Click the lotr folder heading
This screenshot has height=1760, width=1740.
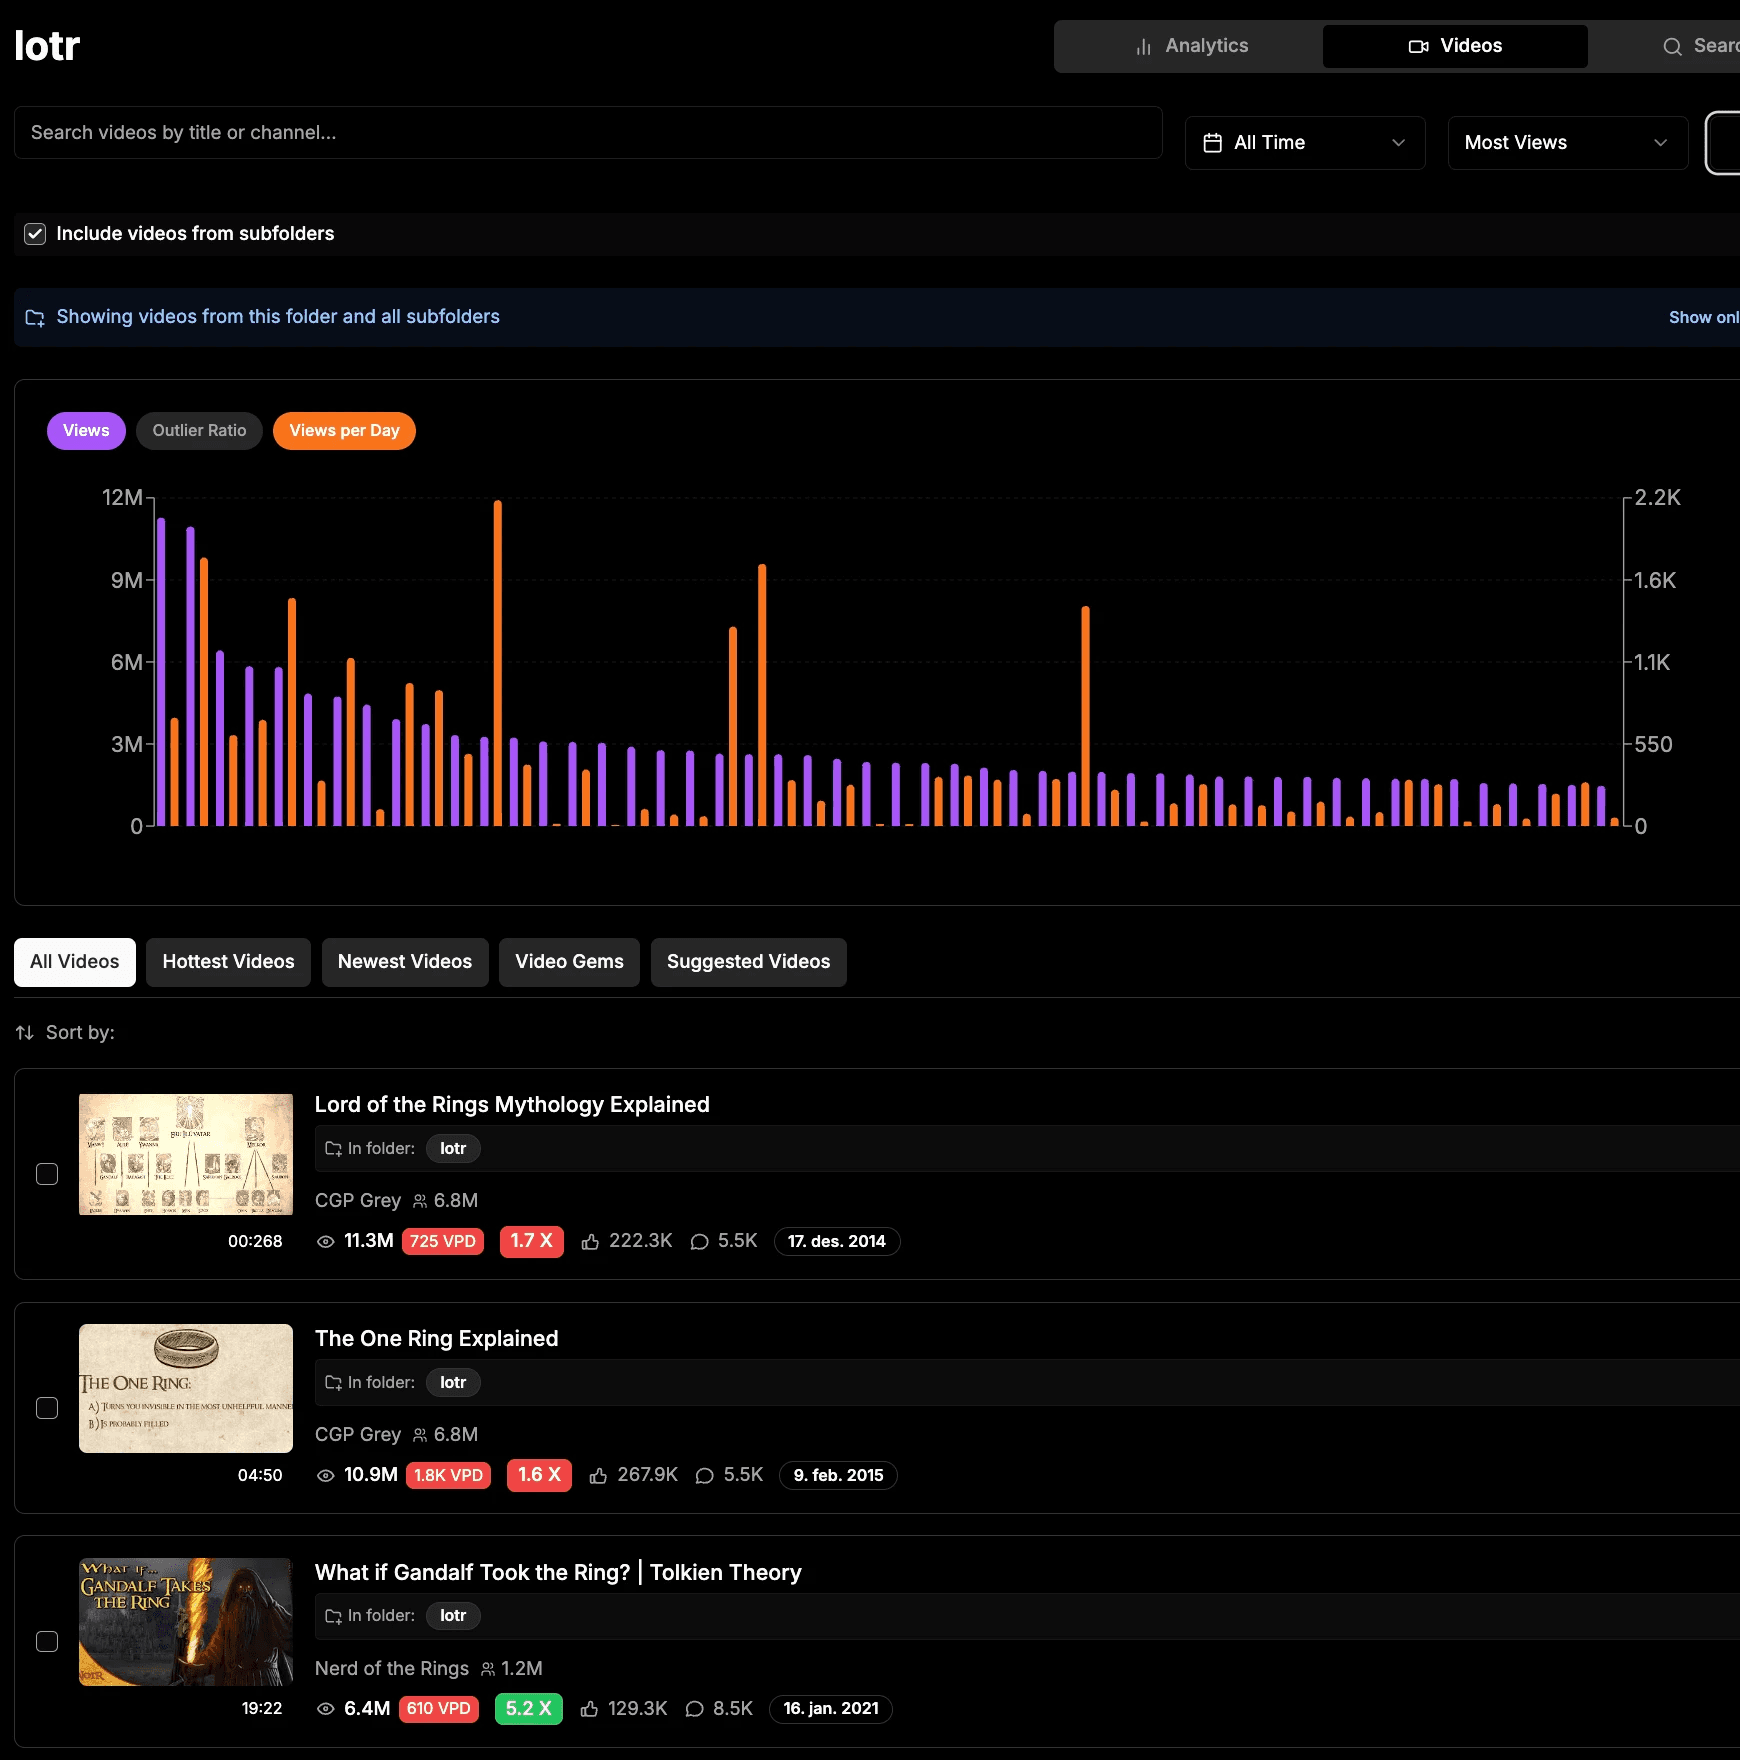click(x=47, y=46)
